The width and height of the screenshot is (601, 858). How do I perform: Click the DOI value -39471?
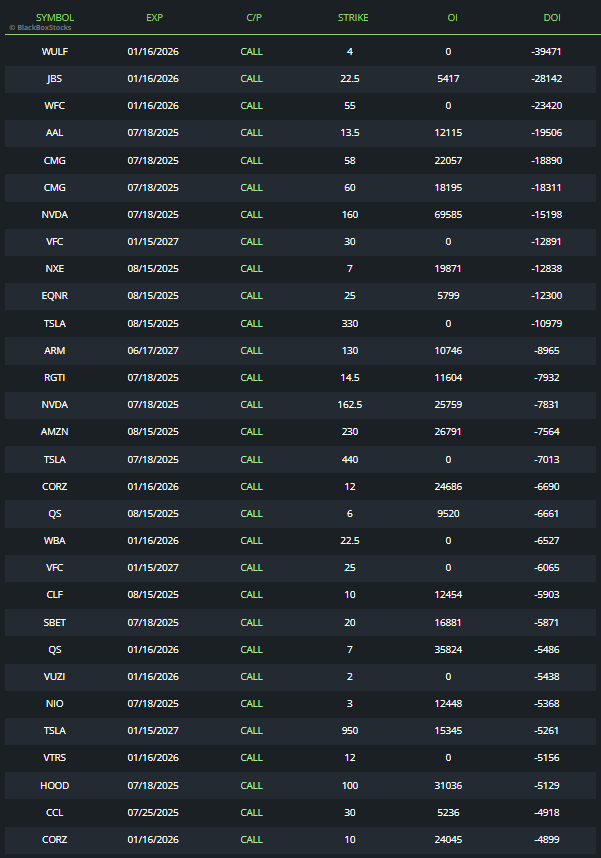(546, 51)
